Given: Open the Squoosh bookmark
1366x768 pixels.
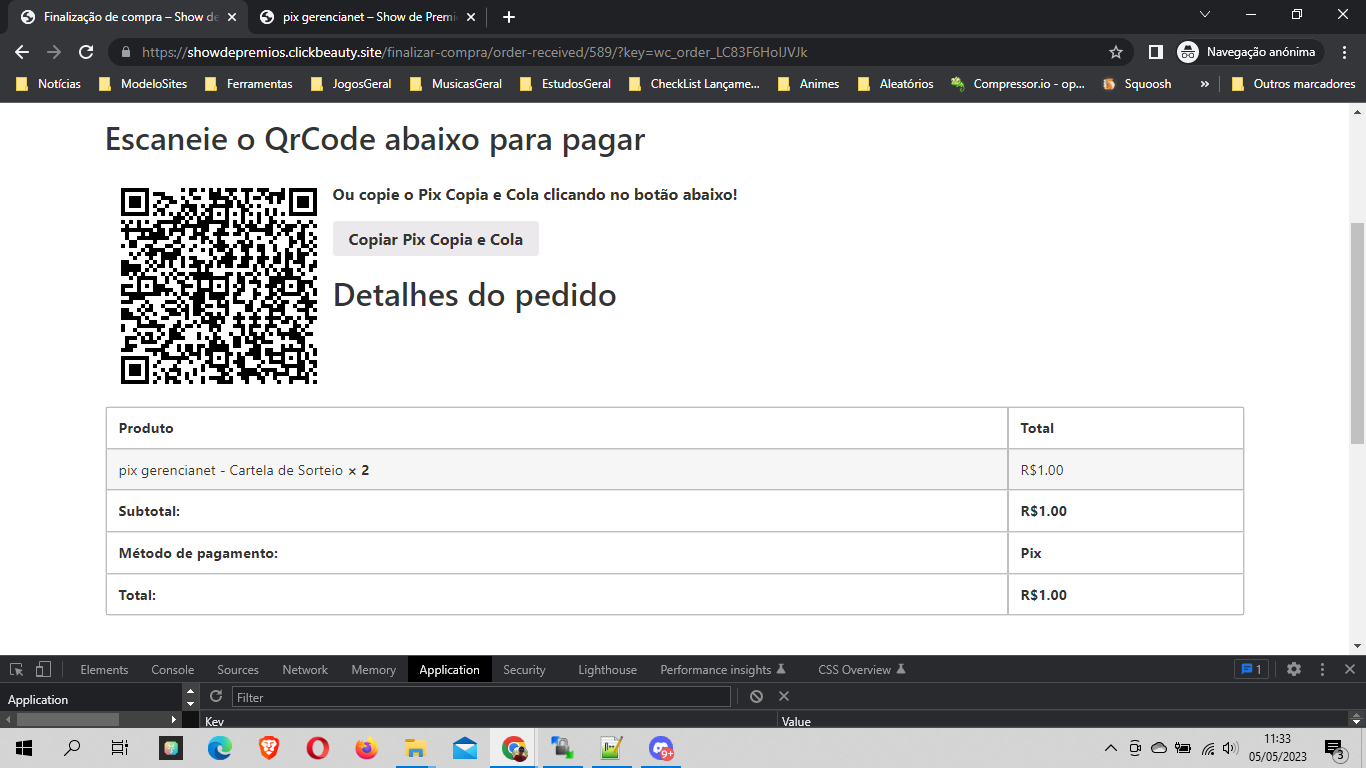Looking at the screenshot, I should pyautogui.click(x=1137, y=84).
